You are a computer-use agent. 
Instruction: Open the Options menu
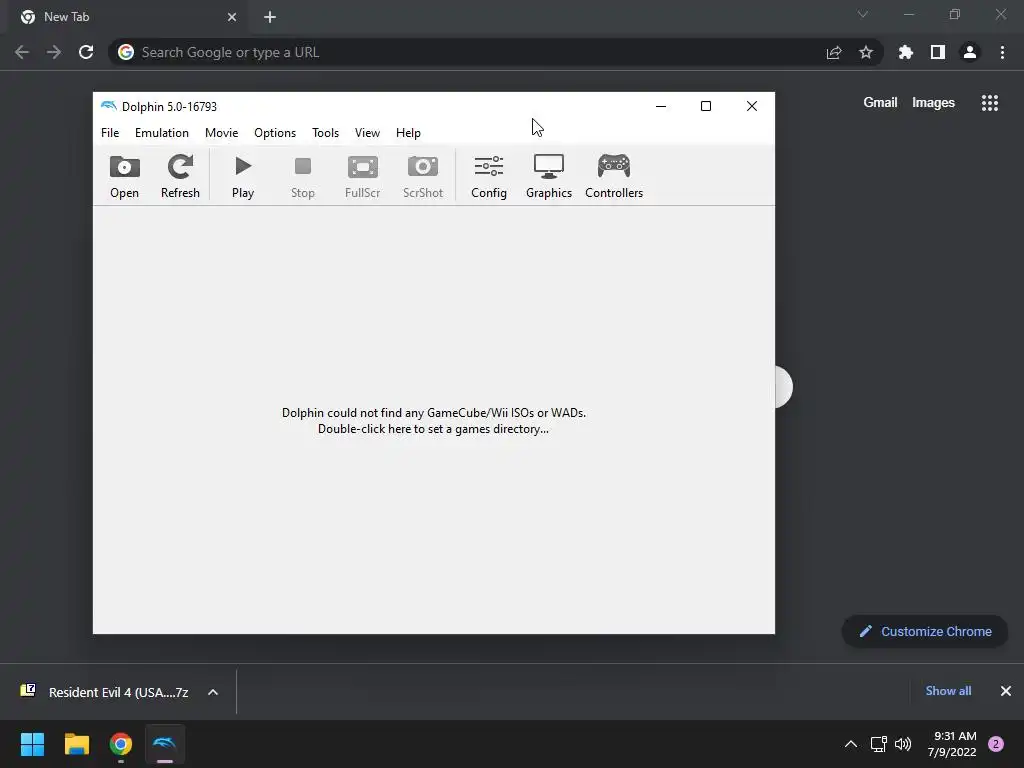pos(275,133)
